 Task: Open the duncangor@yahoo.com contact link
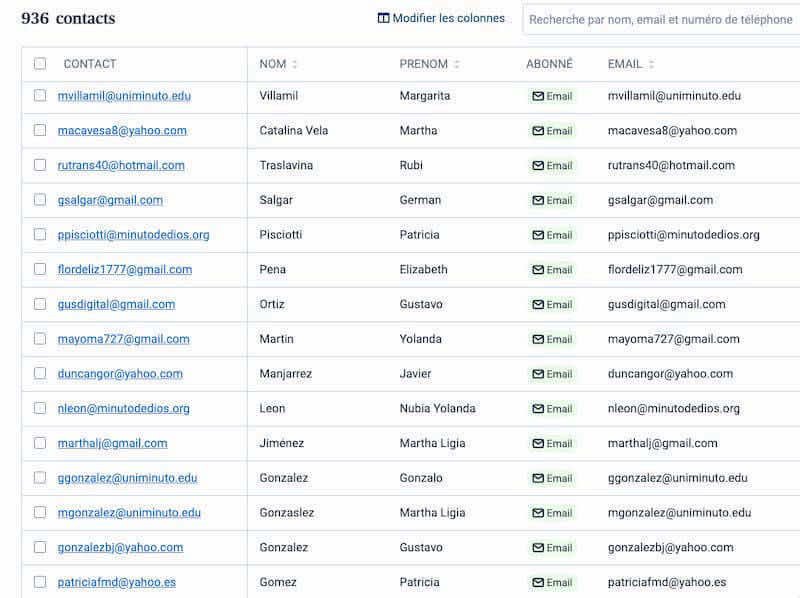(x=120, y=374)
